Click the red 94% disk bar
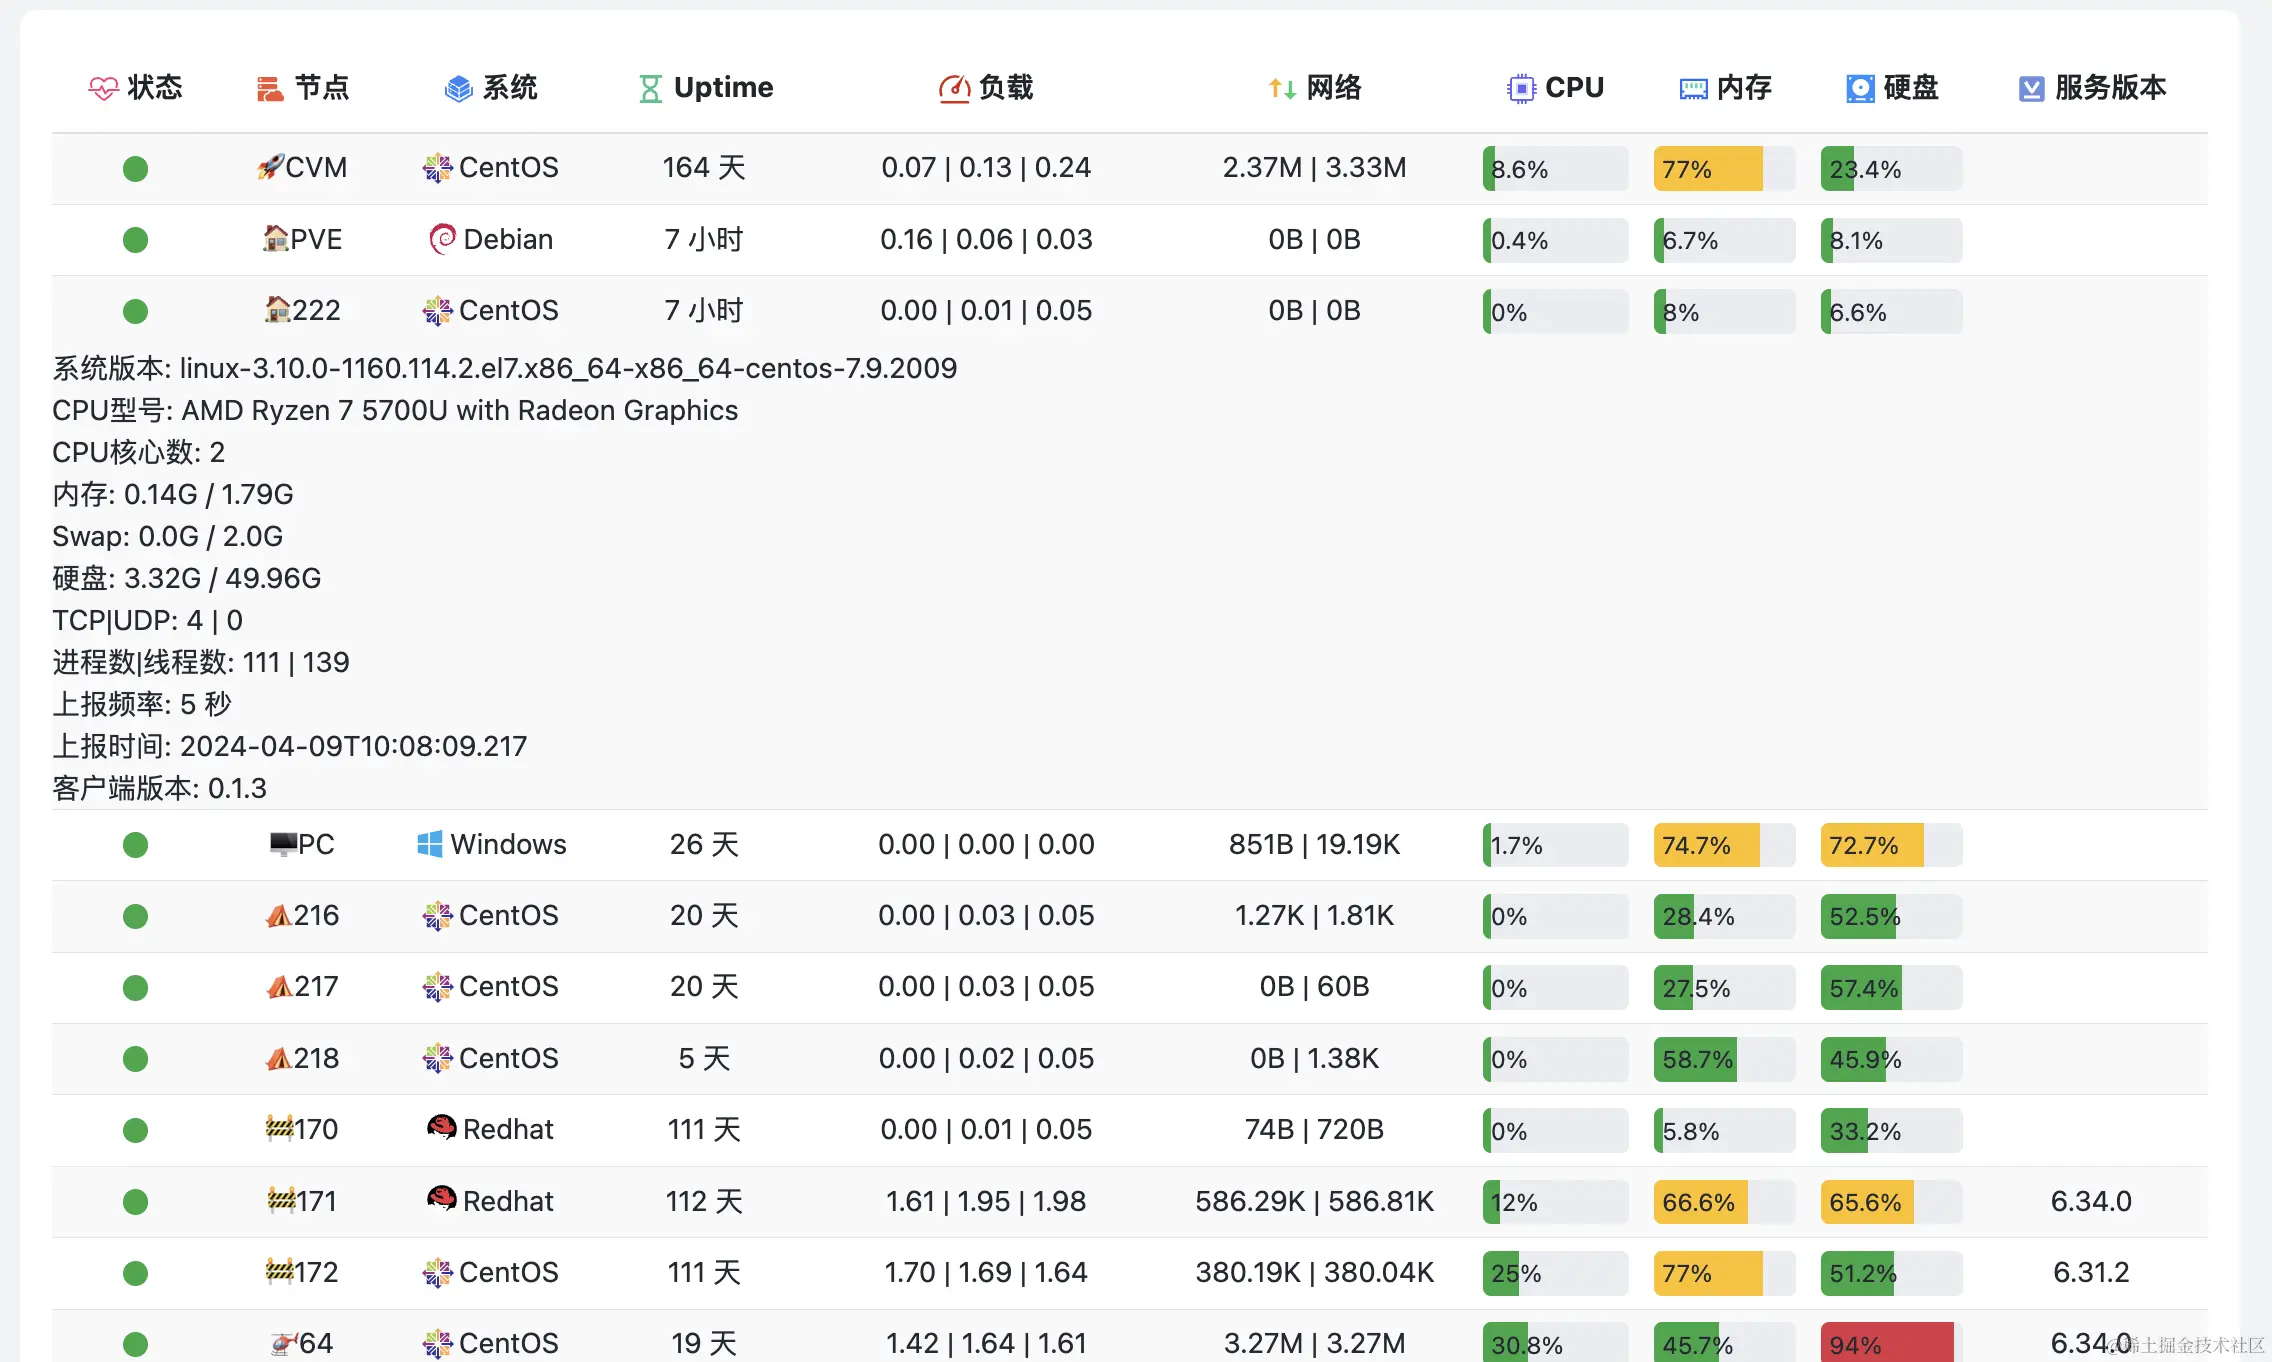Image resolution: width=2272 pixels, height=1362 pixels. 1886,1344
